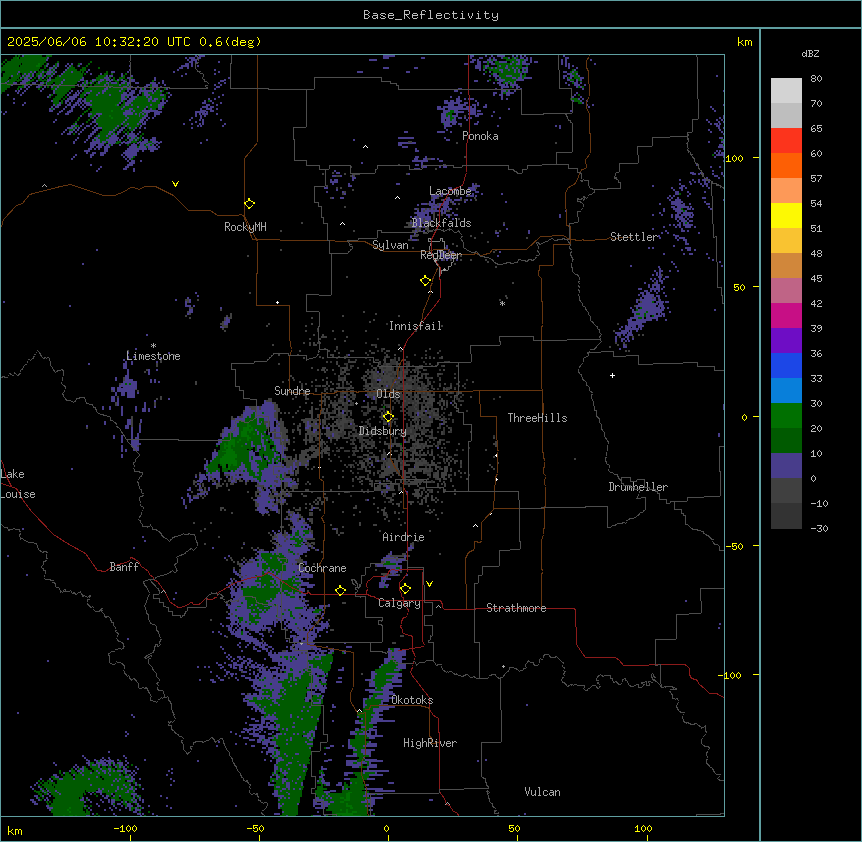Select the orange 57-60 dBZ legend swatch
Screen dimensions: 862x842
tap(786, 166)
